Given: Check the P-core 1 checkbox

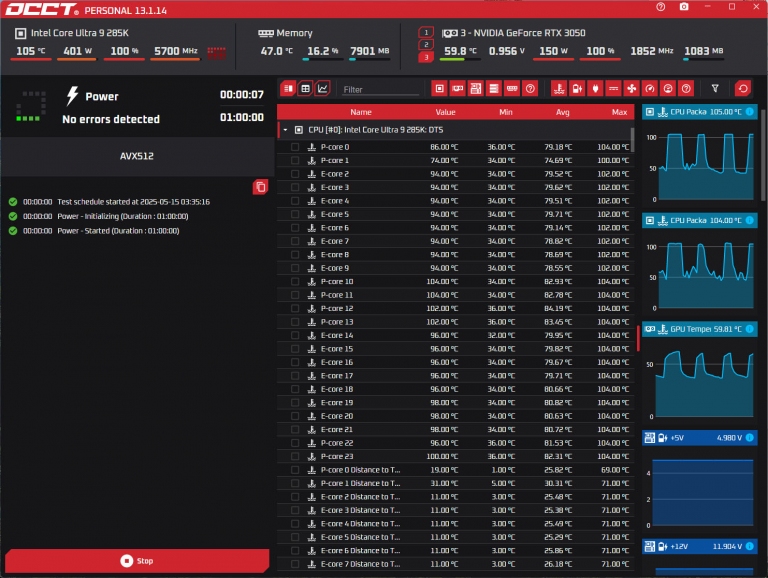Looking at the screenshot, I should coord(295,160).
